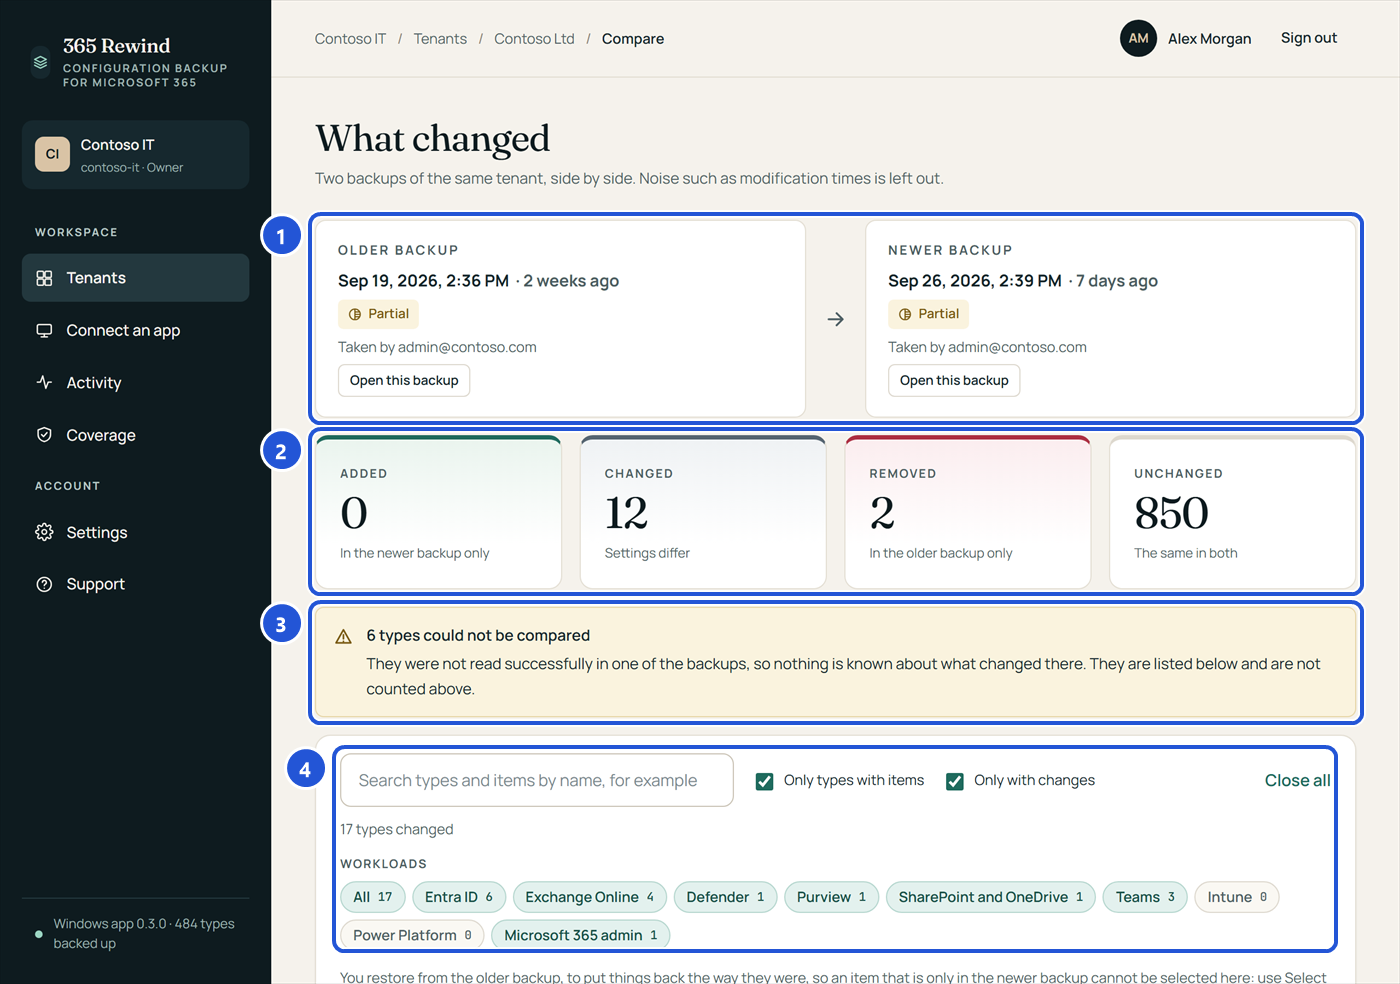Click the Coverage shield icon

coord(44,435)
